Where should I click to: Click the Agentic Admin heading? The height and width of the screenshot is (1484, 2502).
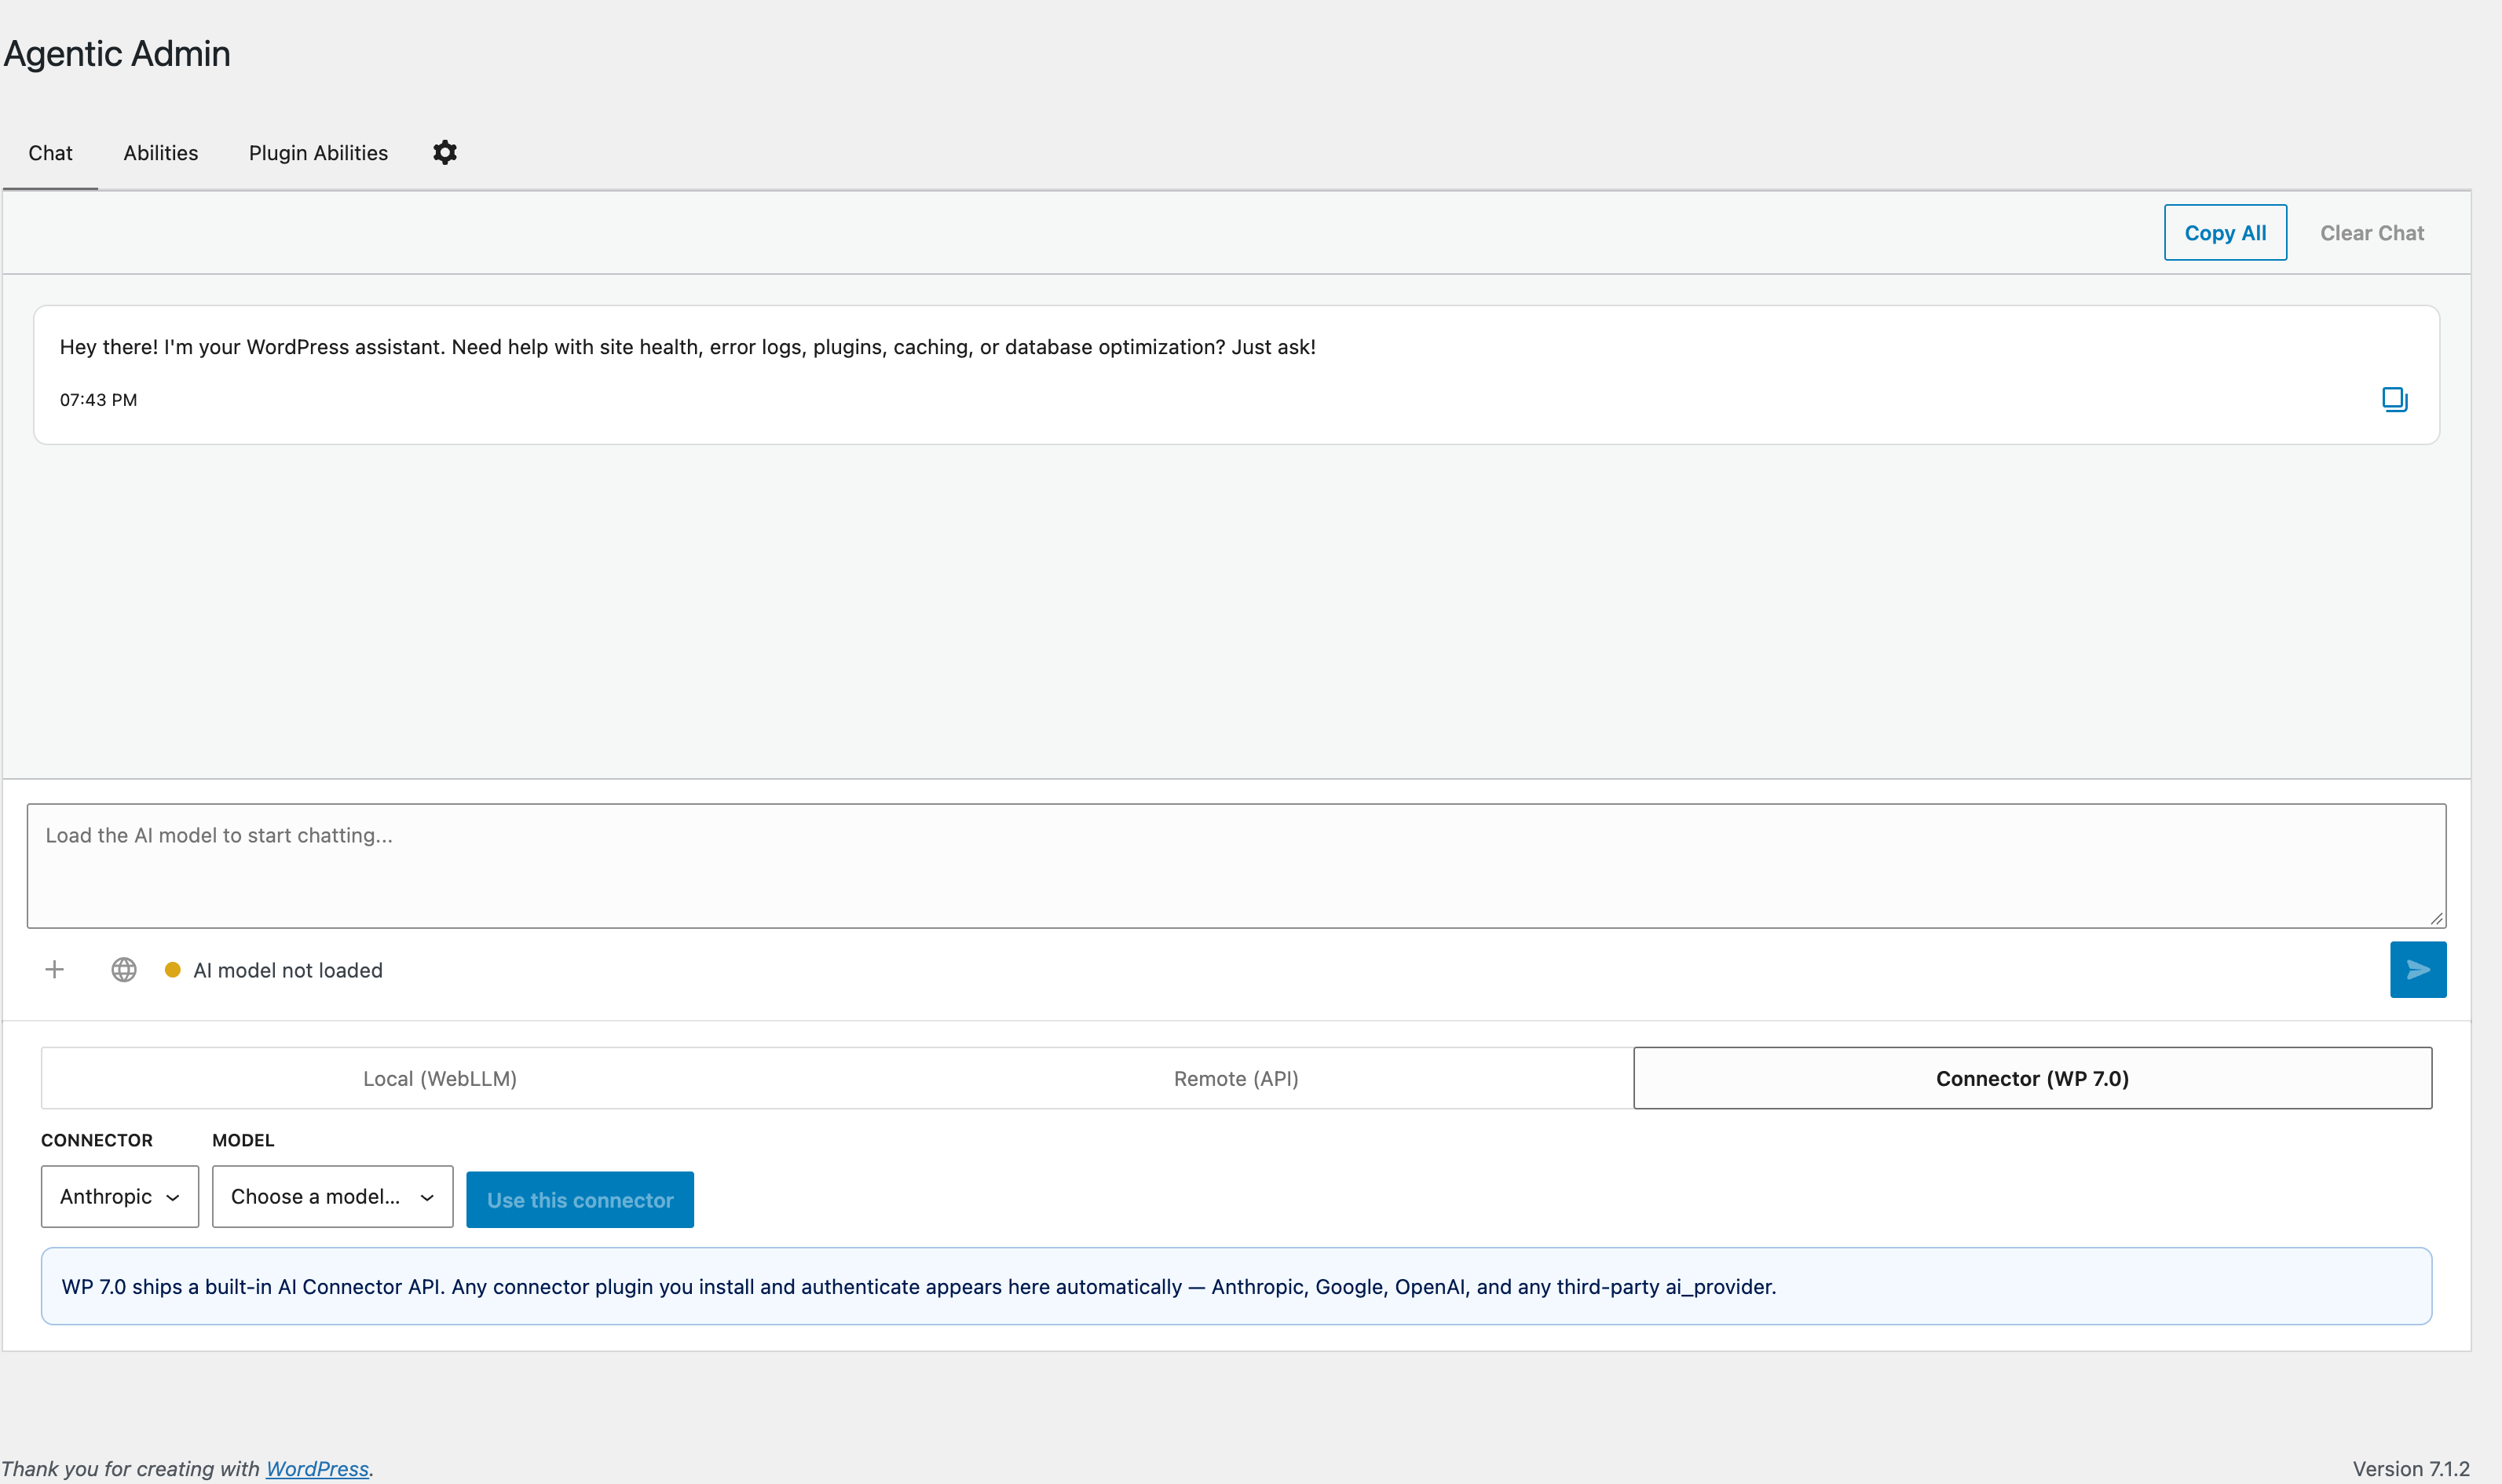[x=117, y=53]
